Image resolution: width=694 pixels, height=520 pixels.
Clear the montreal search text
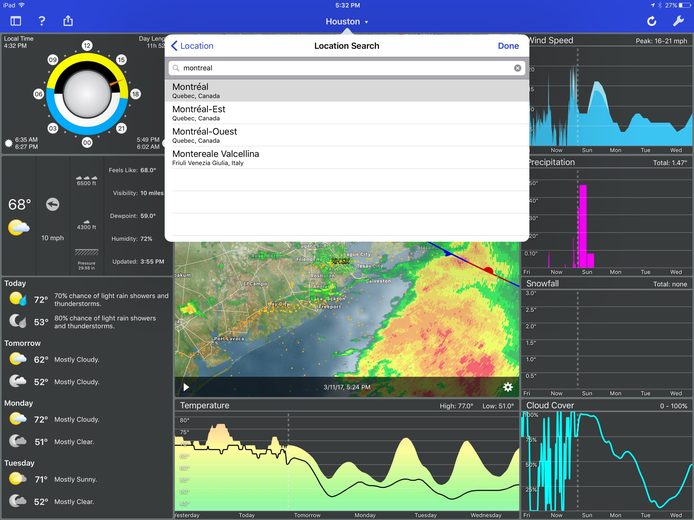pos(517,68)
